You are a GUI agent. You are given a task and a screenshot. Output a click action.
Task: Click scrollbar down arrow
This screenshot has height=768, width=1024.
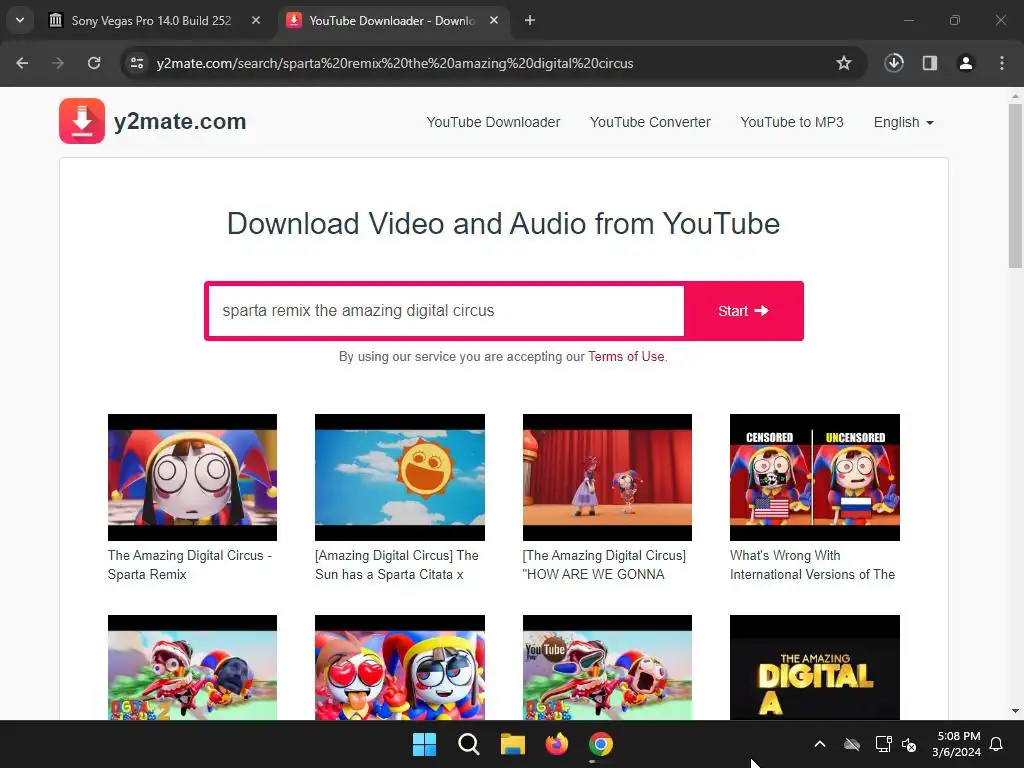point(1015,711)
